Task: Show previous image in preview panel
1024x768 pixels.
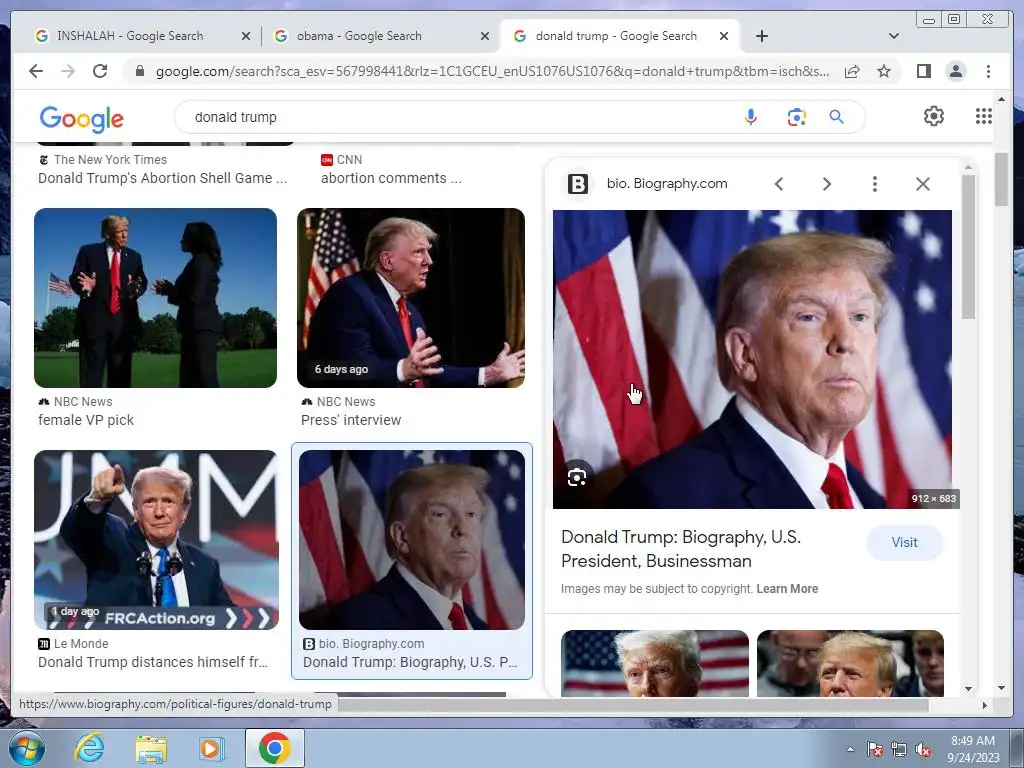Action: [778, 184]
